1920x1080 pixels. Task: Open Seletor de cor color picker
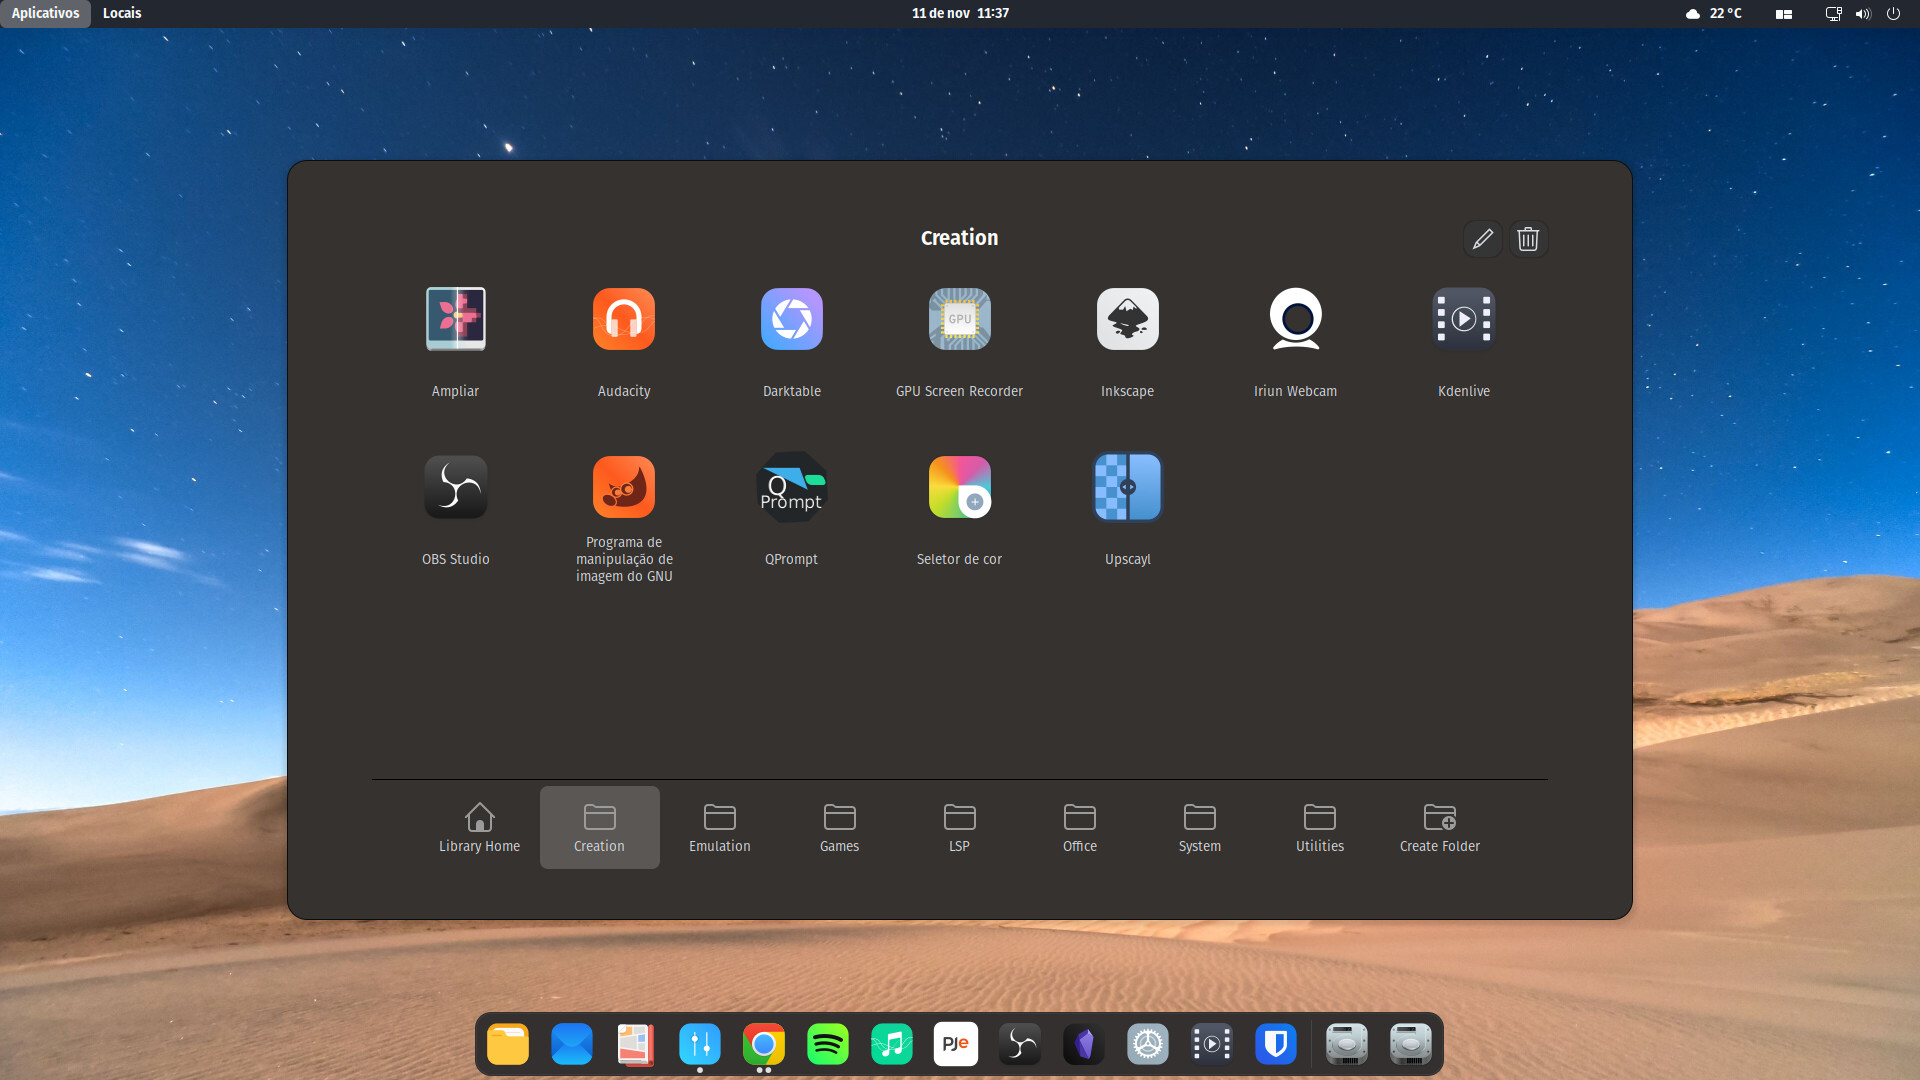tap(959, 488)
